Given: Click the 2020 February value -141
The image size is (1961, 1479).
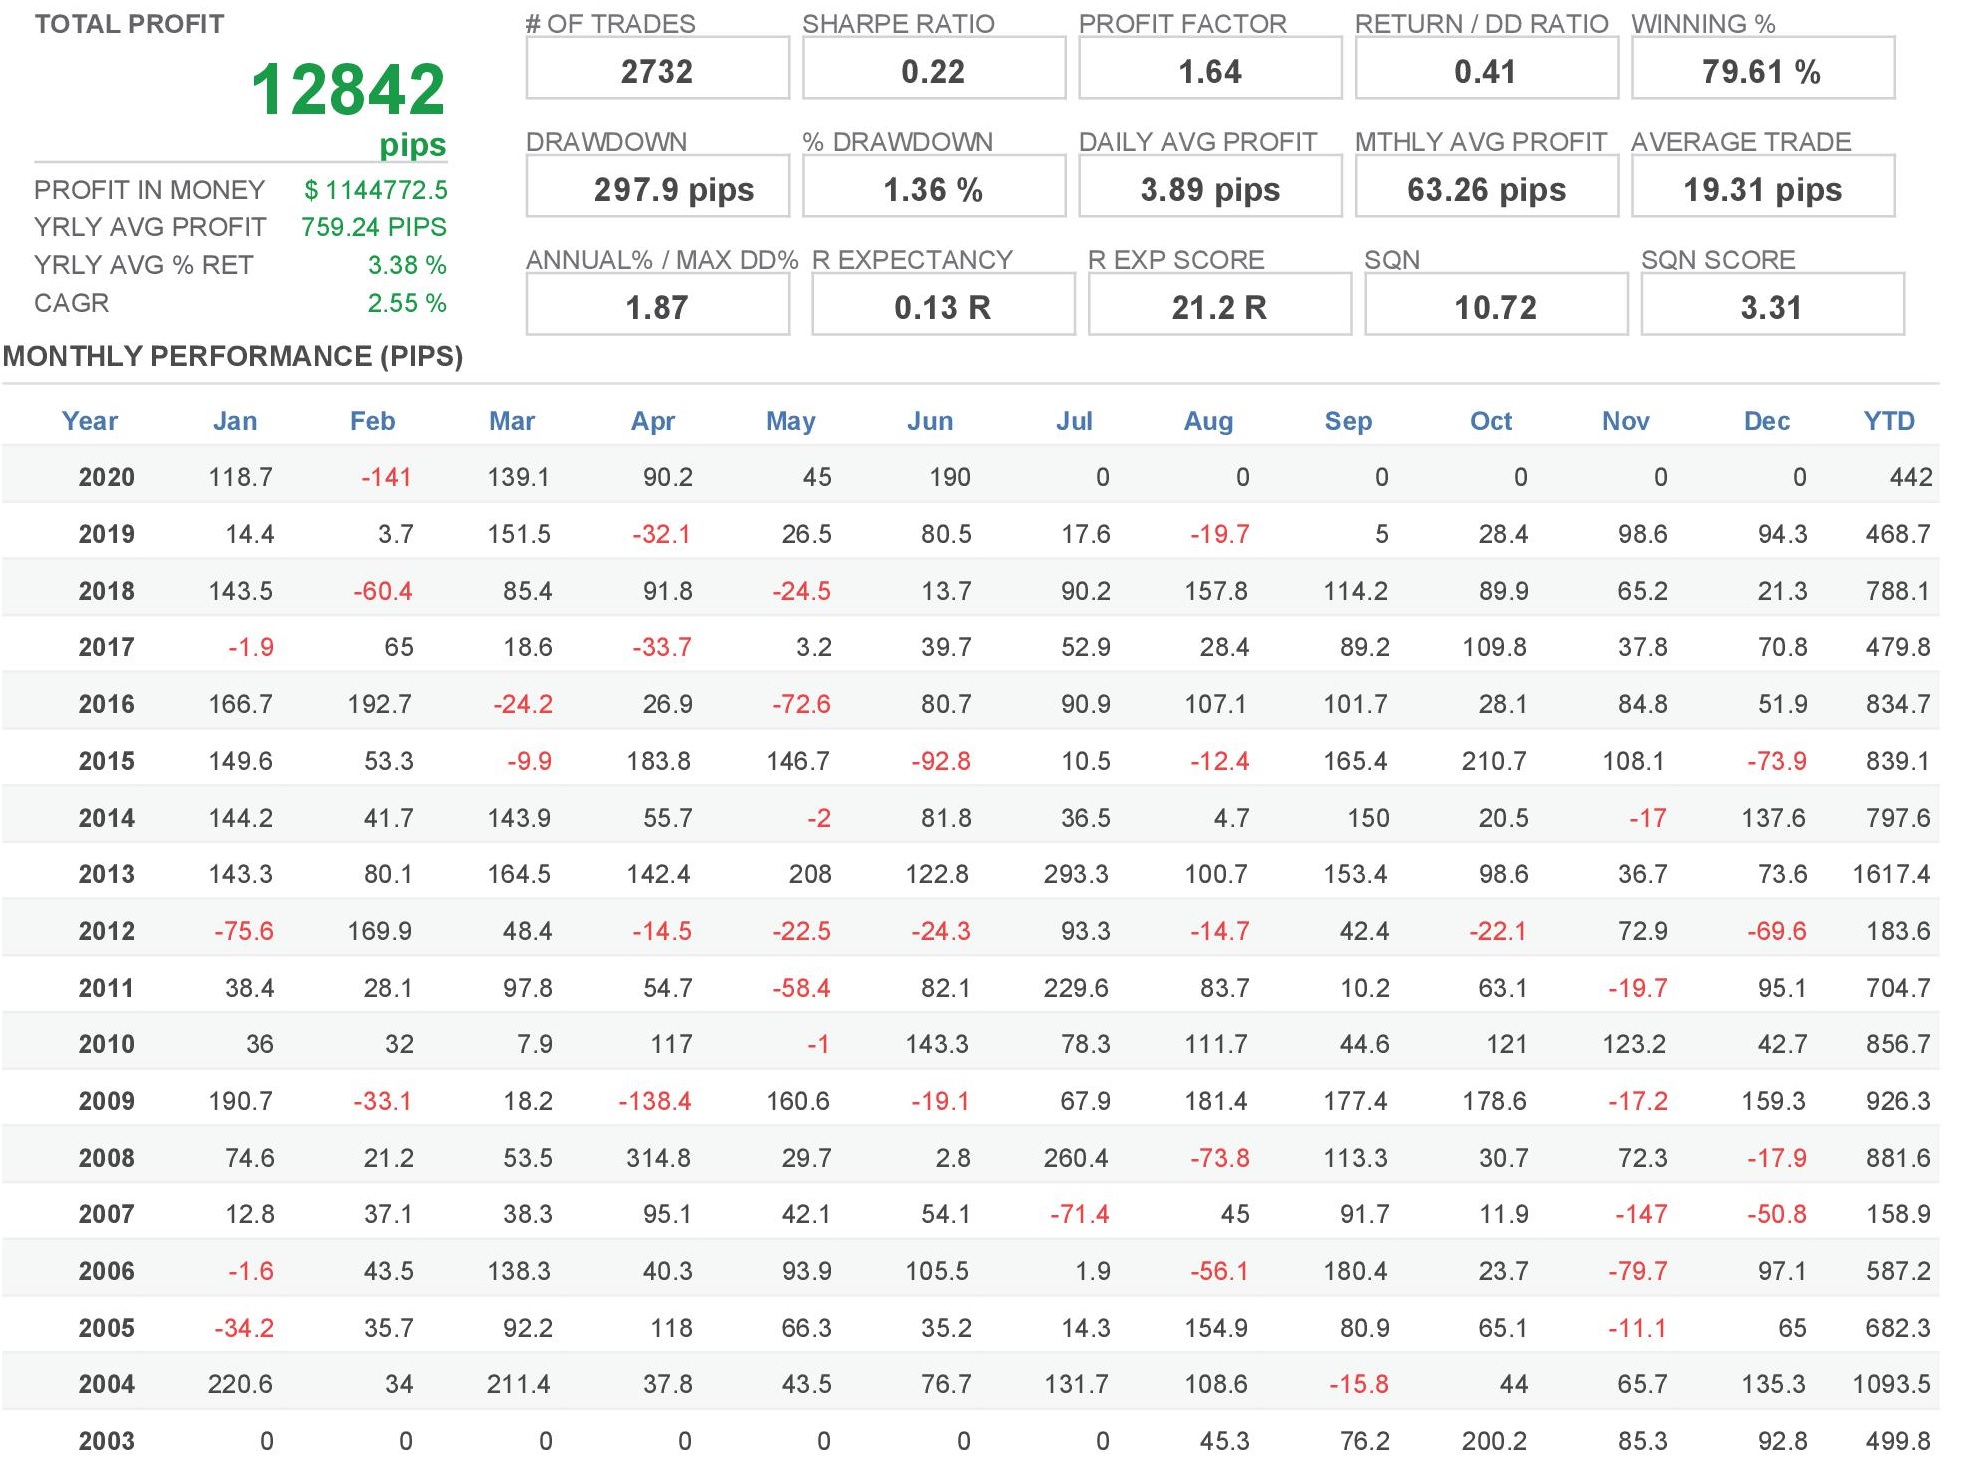Looking at the screenshot, I should coord(386,477).
